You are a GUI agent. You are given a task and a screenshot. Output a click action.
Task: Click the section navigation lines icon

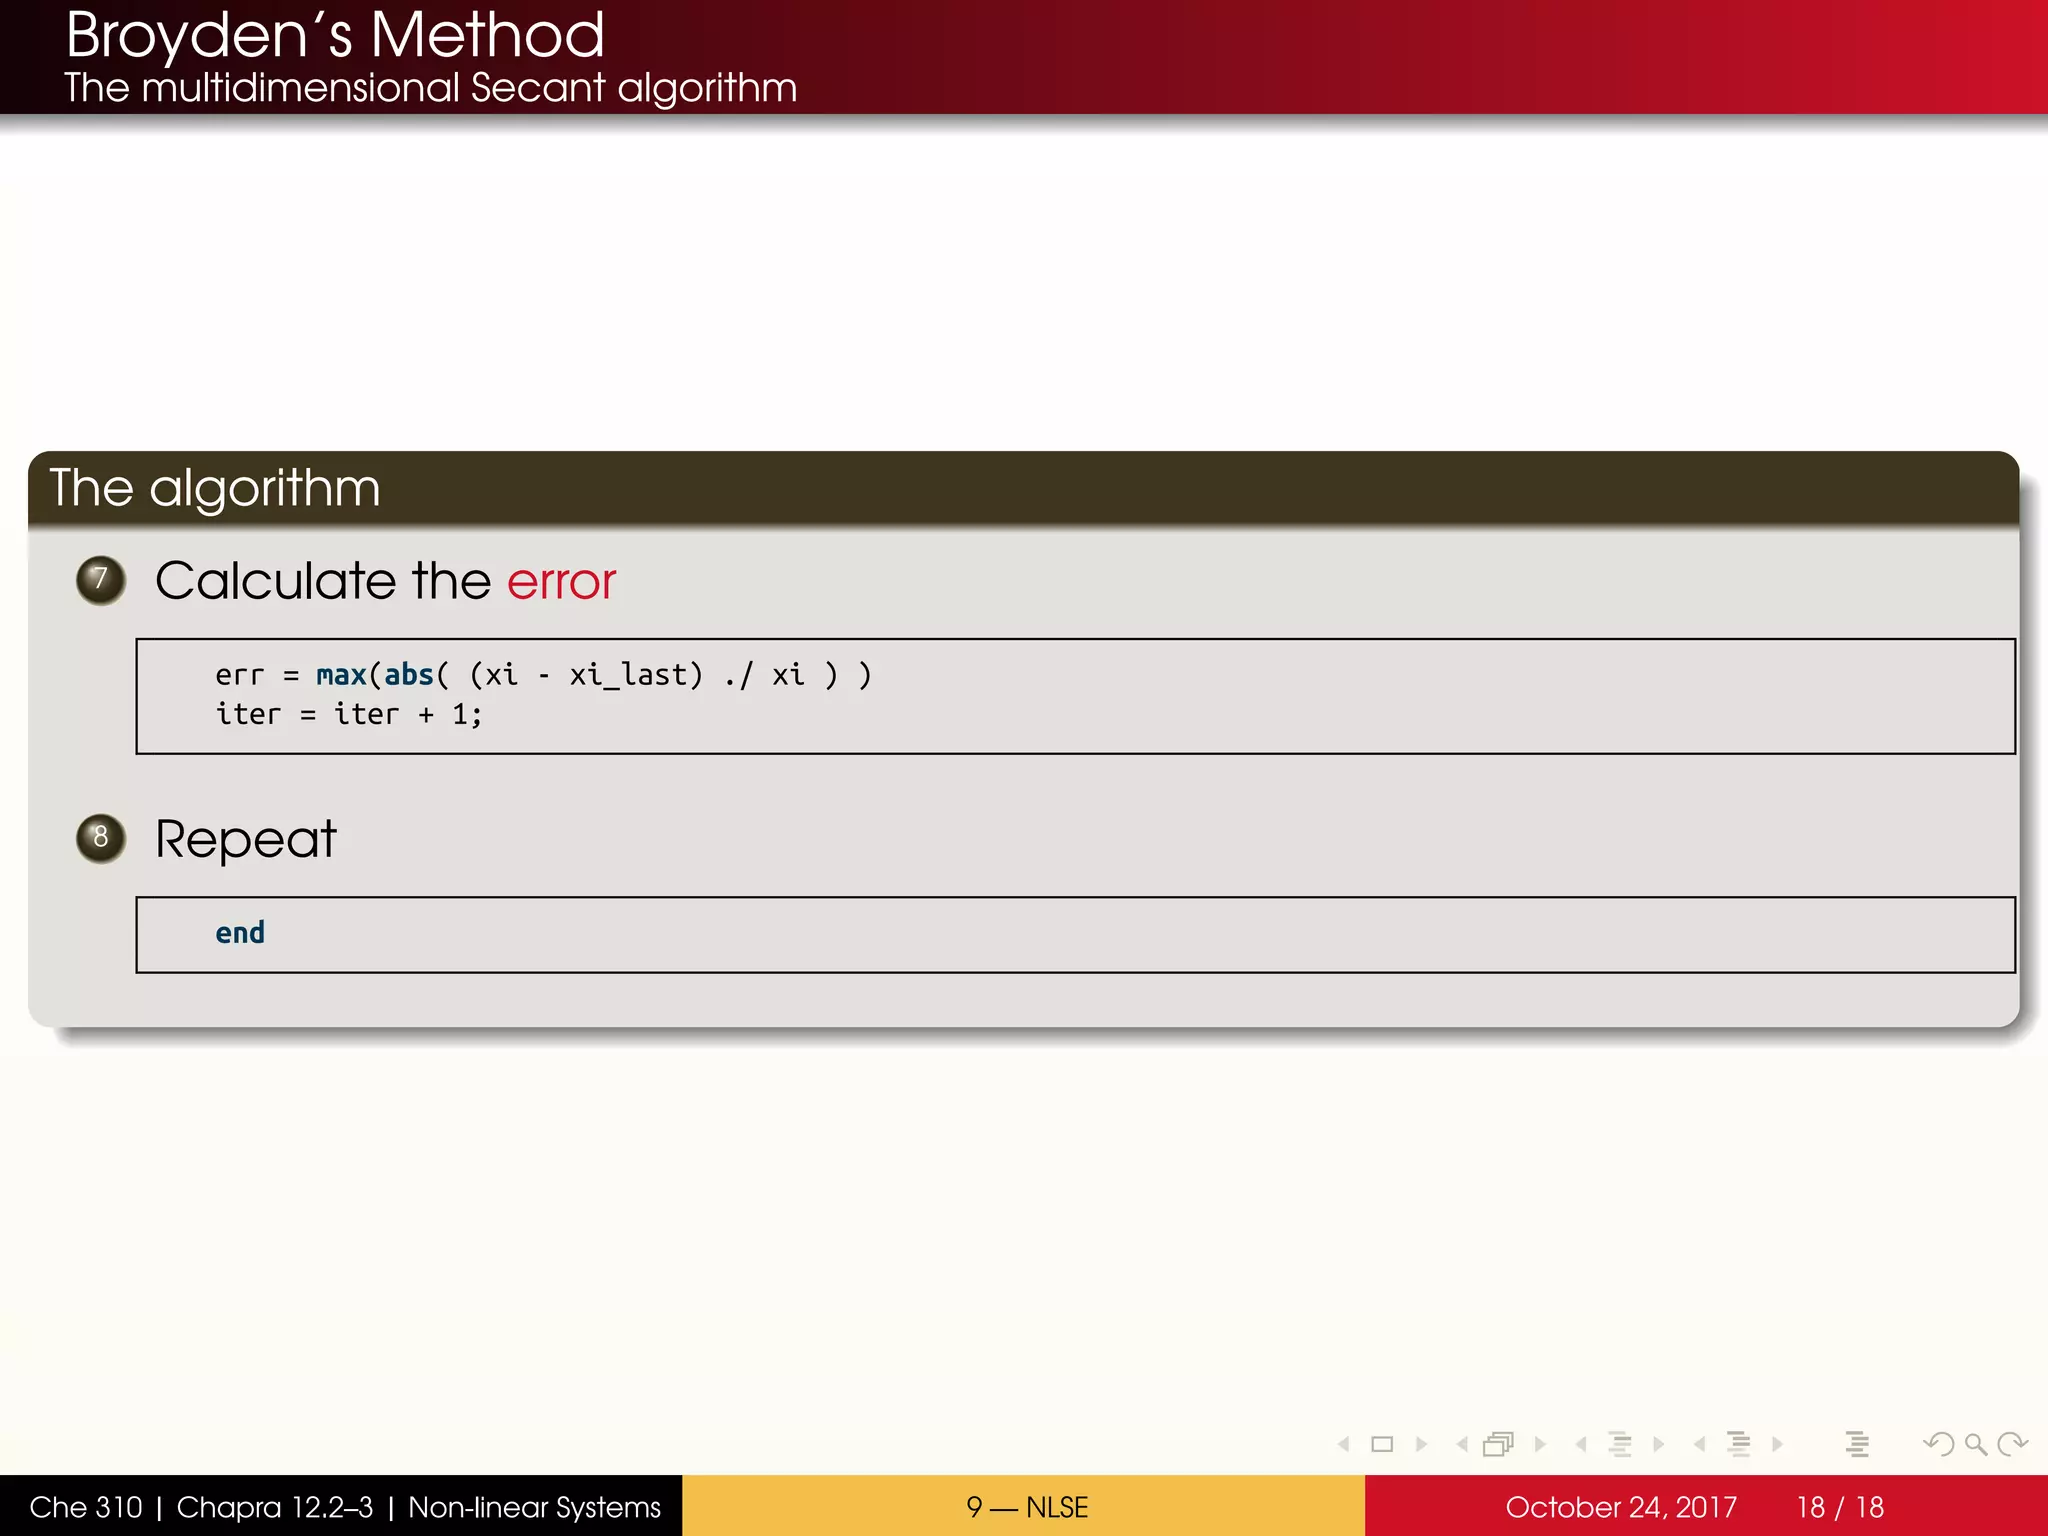point(1739,1444)
